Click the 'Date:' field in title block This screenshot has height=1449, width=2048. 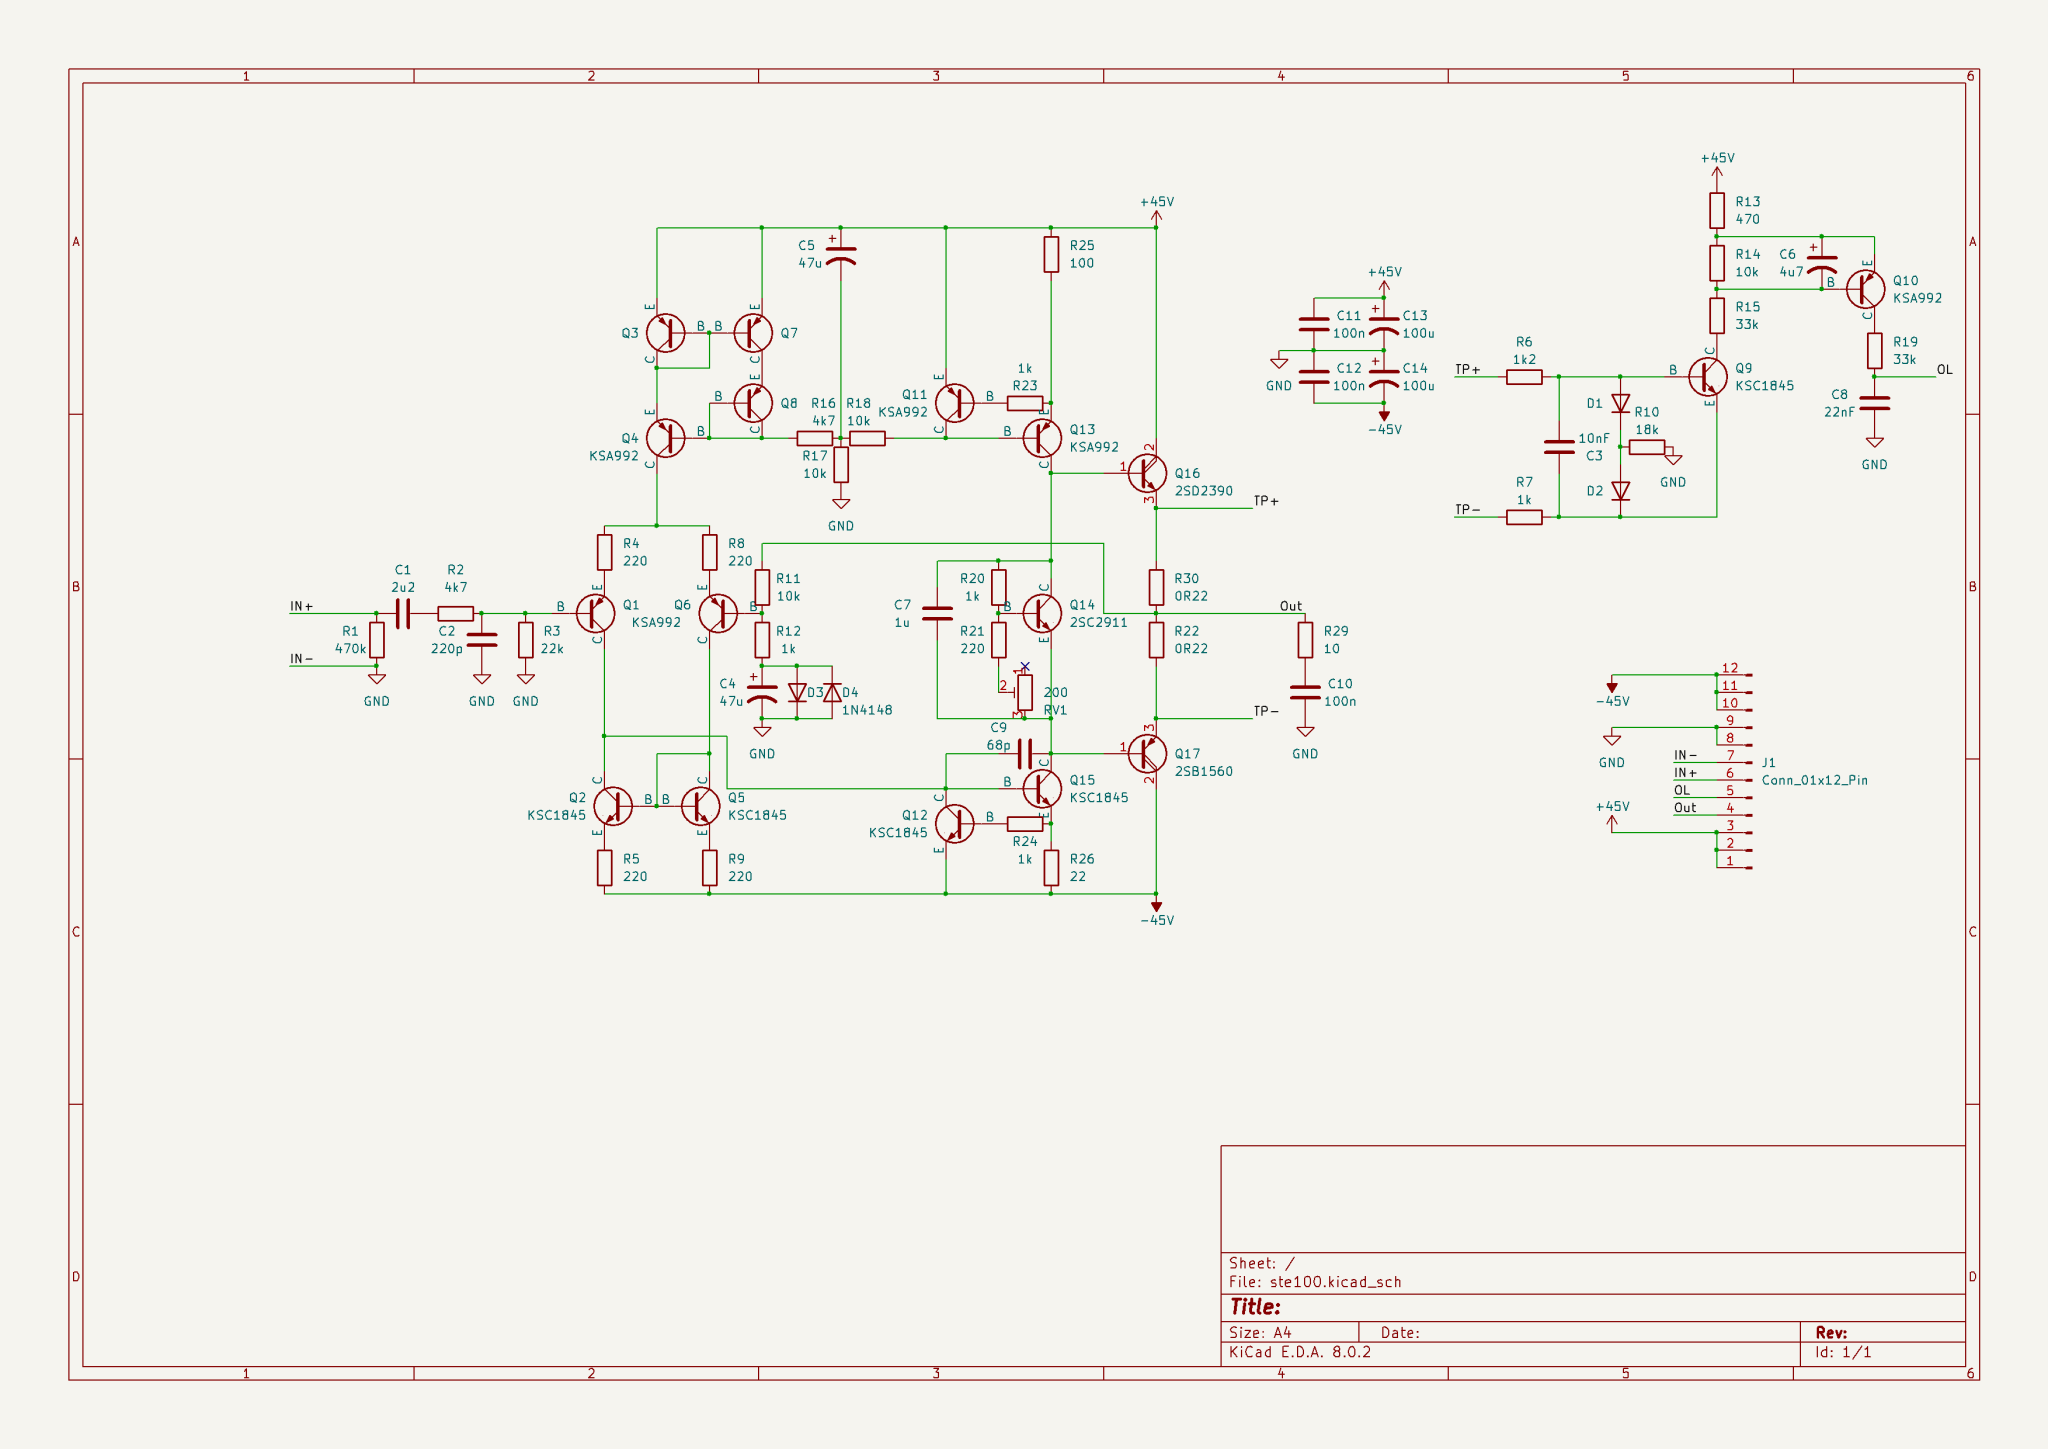pos(1400,1333)
